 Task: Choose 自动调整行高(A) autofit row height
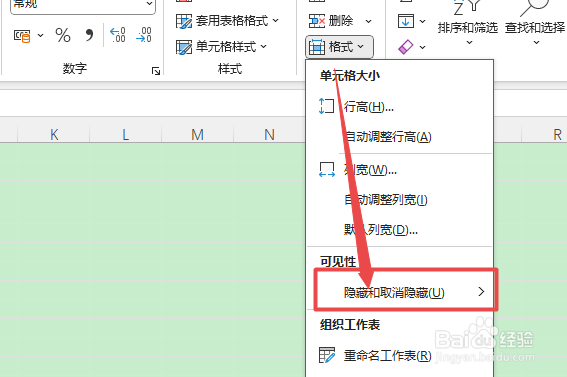click(399, 137)
